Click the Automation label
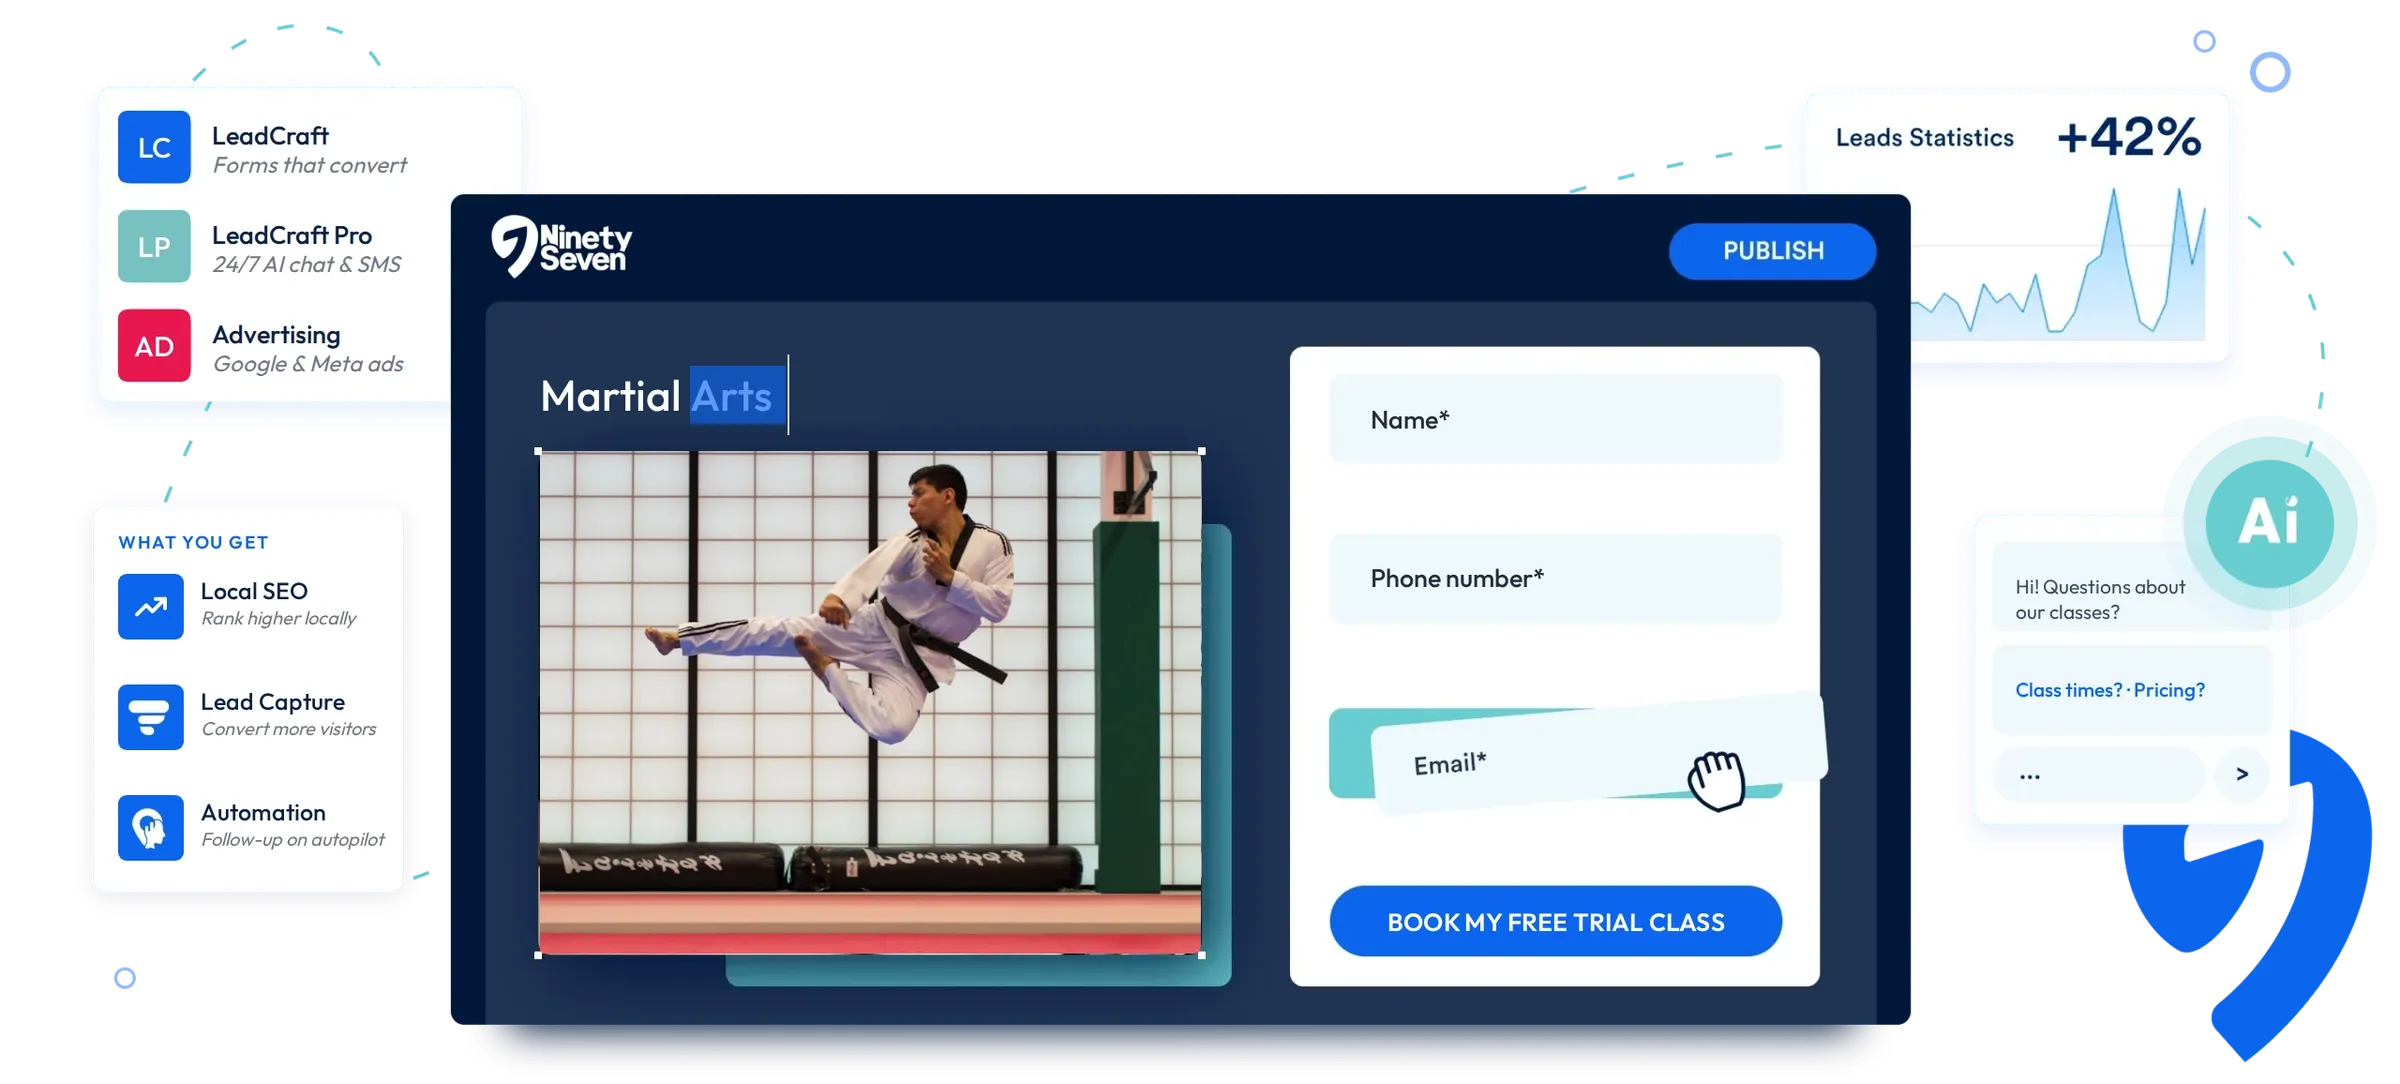 [x=263, y=812]
